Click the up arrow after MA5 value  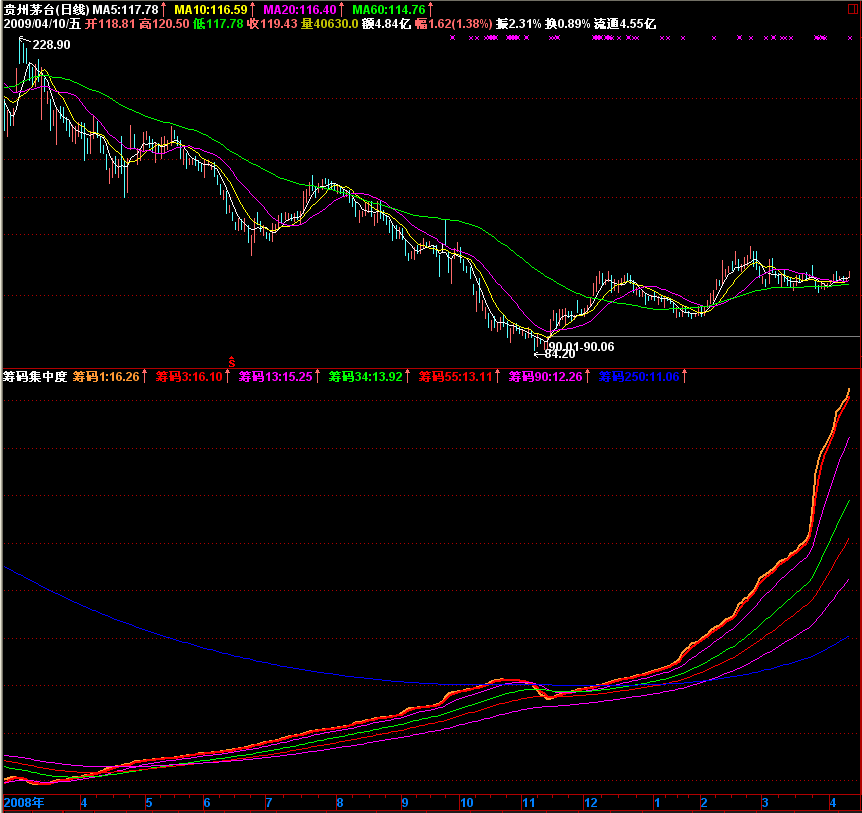pos(165,9)
